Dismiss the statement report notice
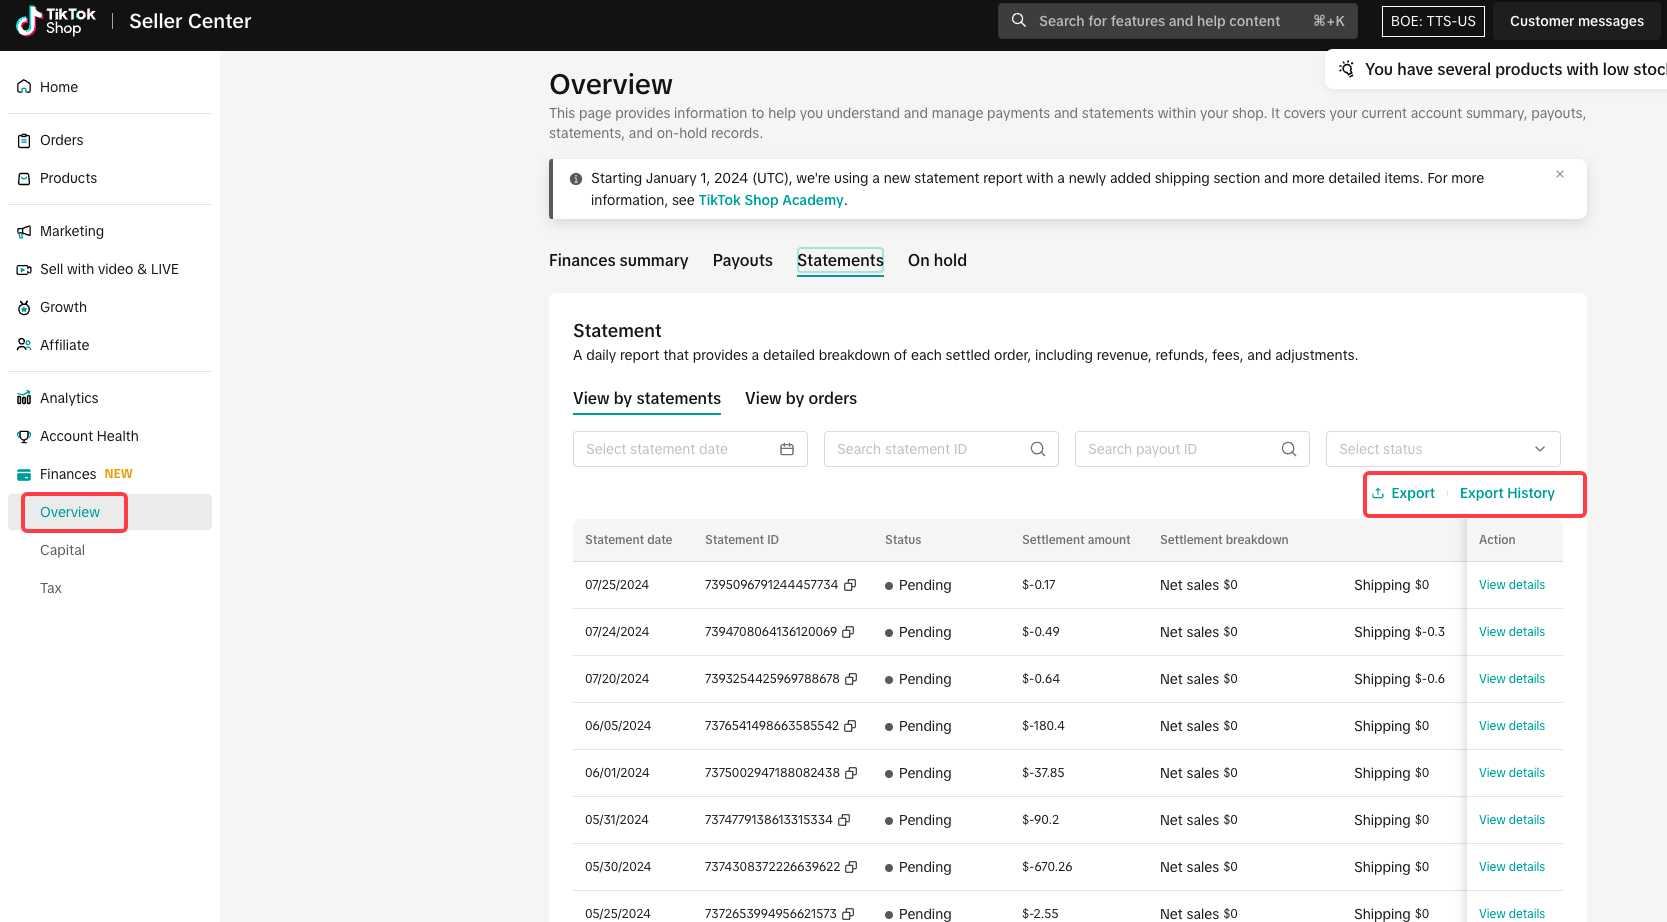The height and width of the screenshot is (922, 1667). coord(1560,174)
